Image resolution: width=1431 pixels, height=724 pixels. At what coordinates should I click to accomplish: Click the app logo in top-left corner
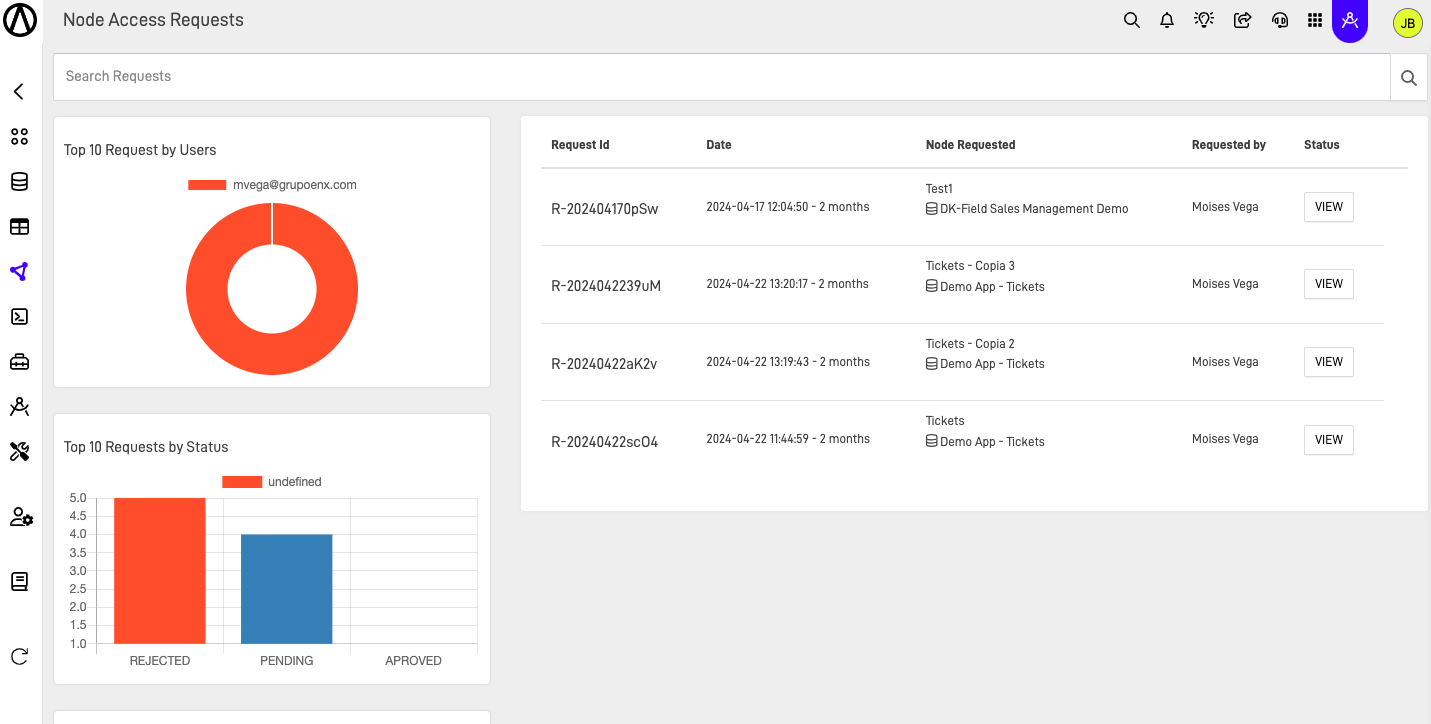(20, 20)
